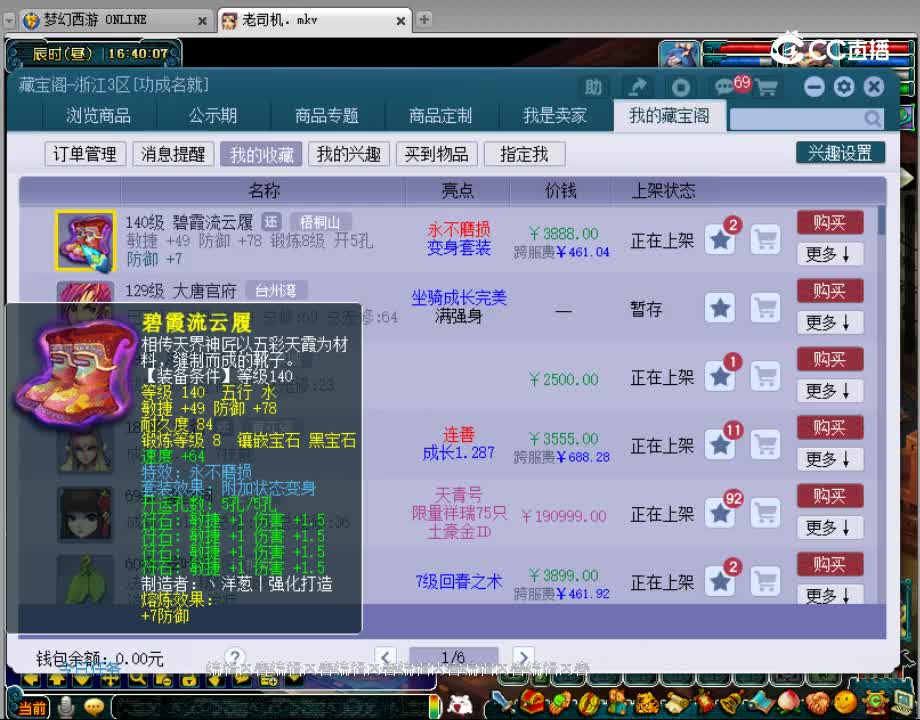The image size is (920, 720).
Task: Click the white bear icon near chat box
Action: click(x=461, y=704)
